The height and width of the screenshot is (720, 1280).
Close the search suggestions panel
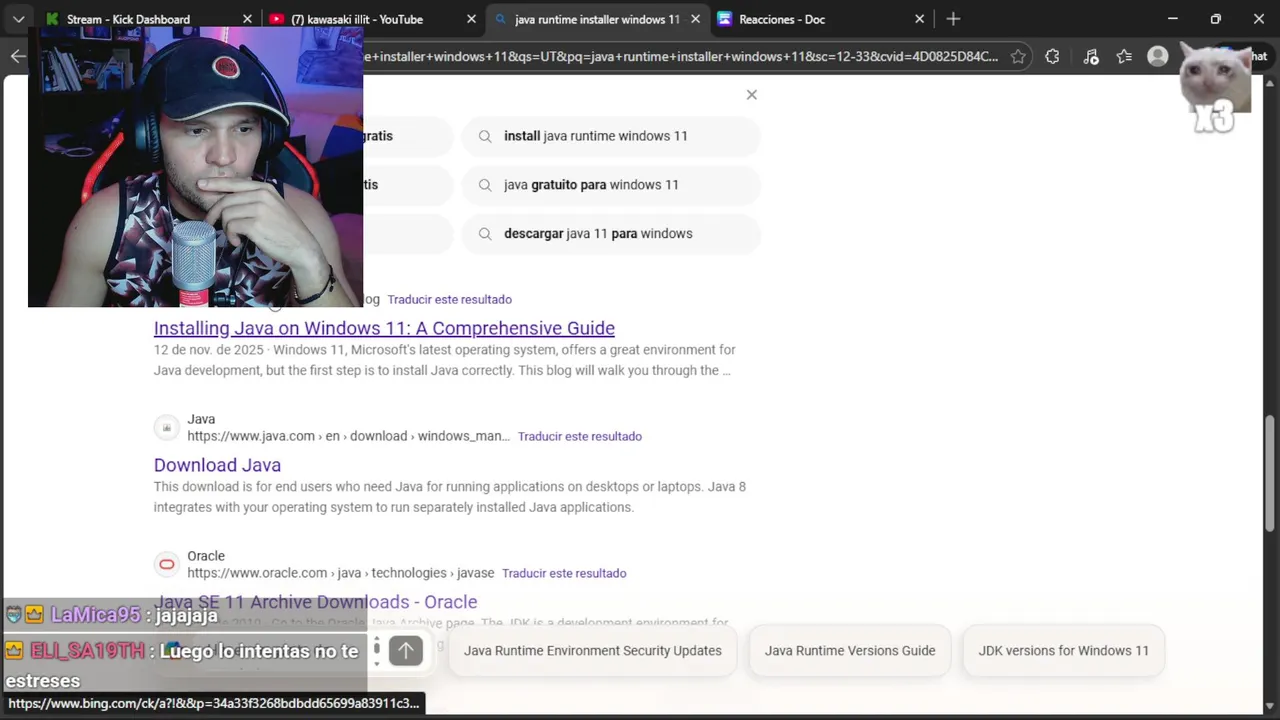(x=752, y=95)
